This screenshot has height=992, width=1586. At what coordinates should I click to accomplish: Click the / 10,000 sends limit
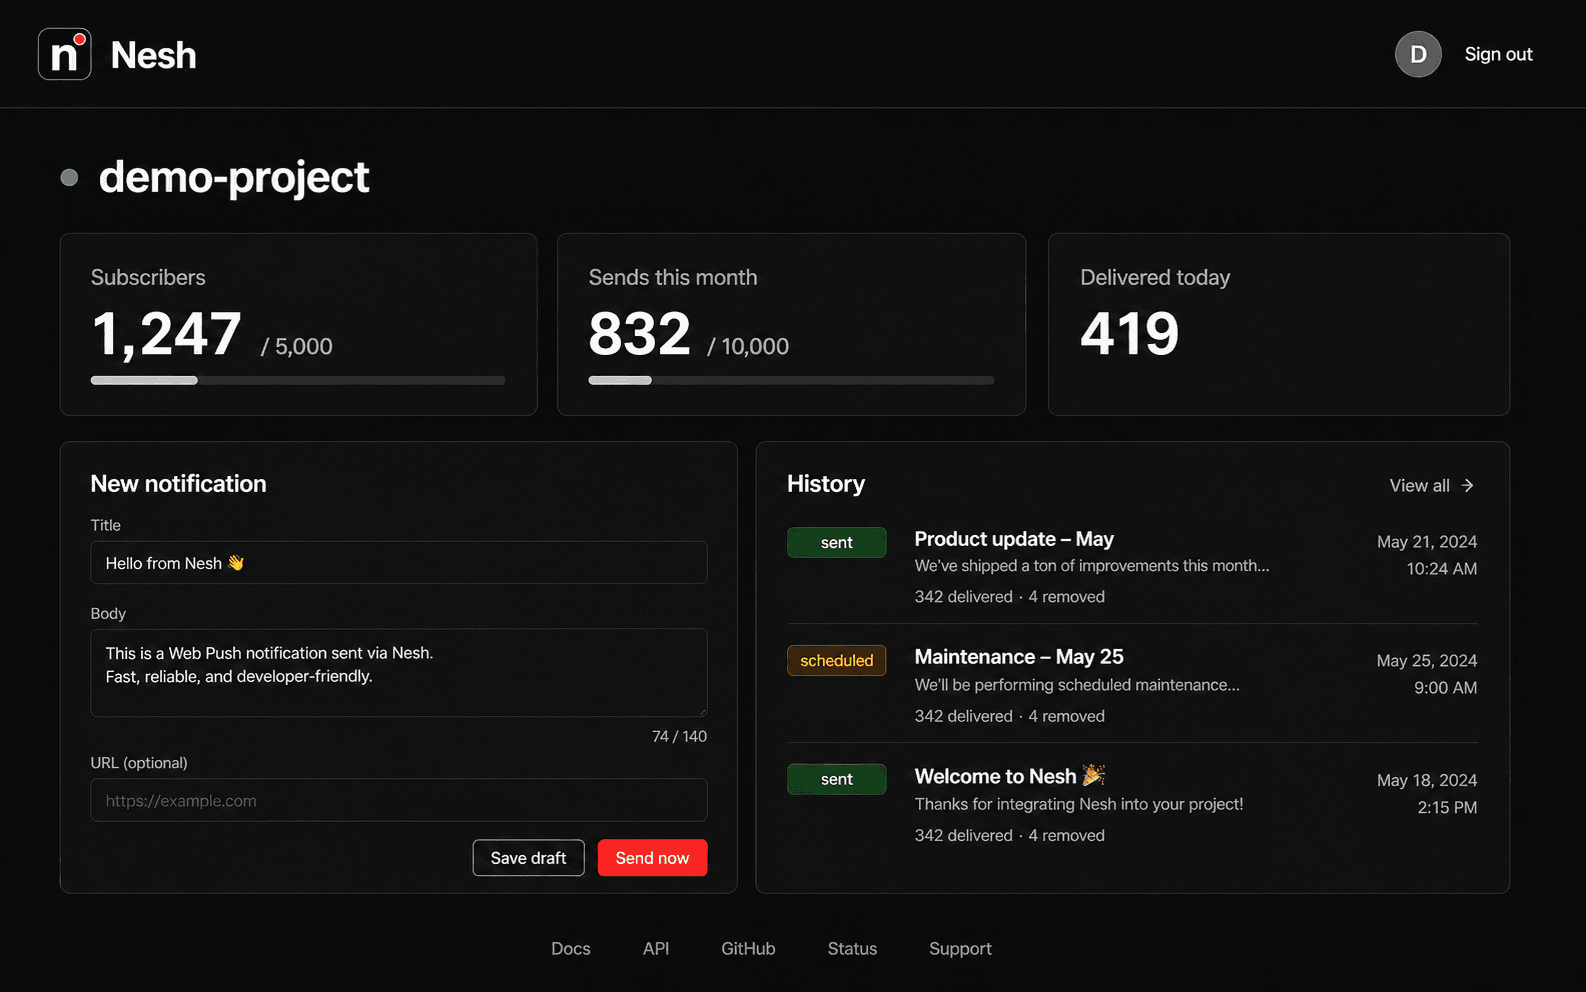tap(748, 347)
